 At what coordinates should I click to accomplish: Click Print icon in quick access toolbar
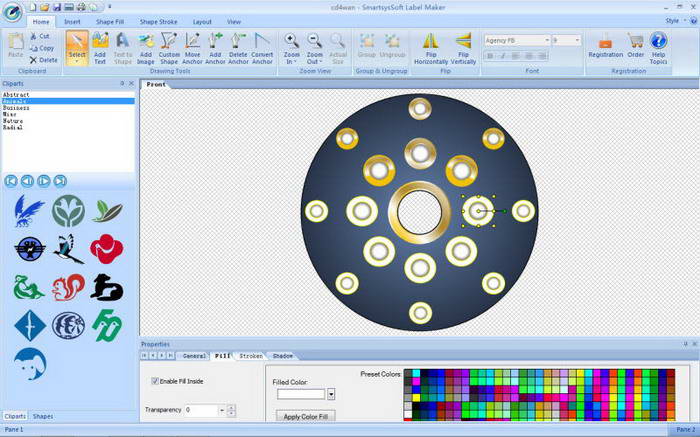(x=81, y=7)
